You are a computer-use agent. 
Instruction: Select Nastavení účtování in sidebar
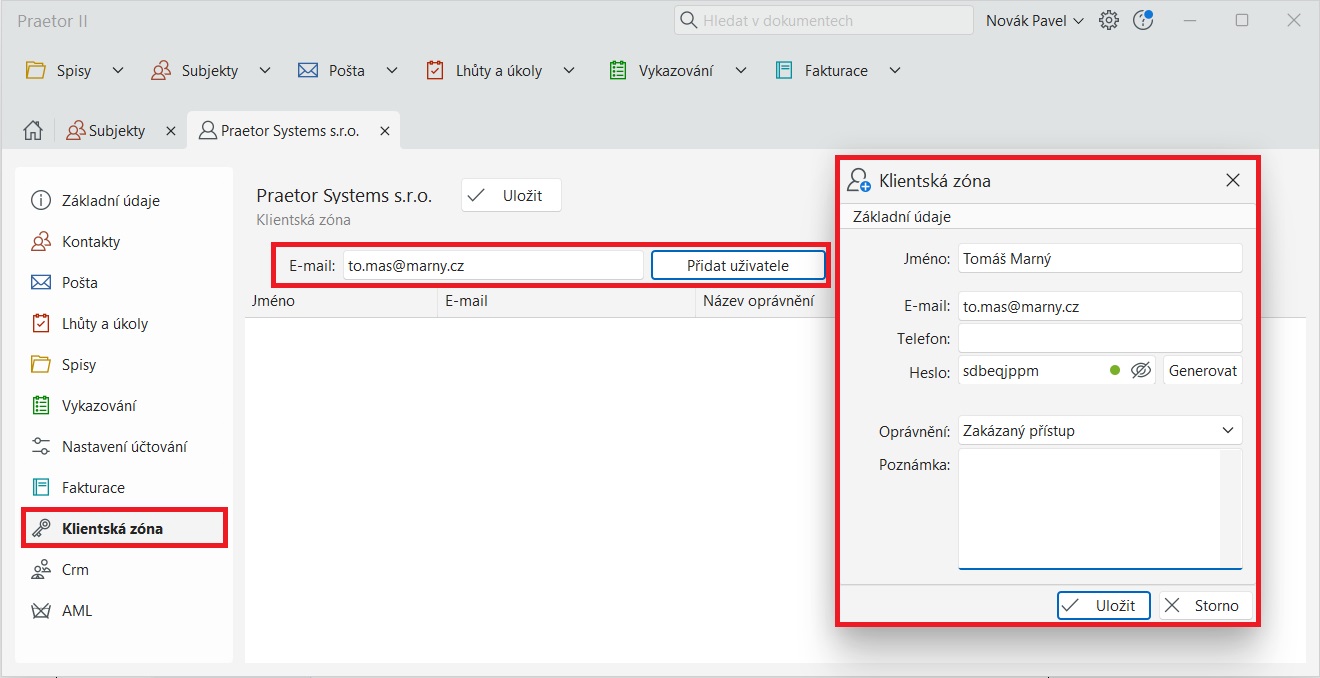coord(124,447)
